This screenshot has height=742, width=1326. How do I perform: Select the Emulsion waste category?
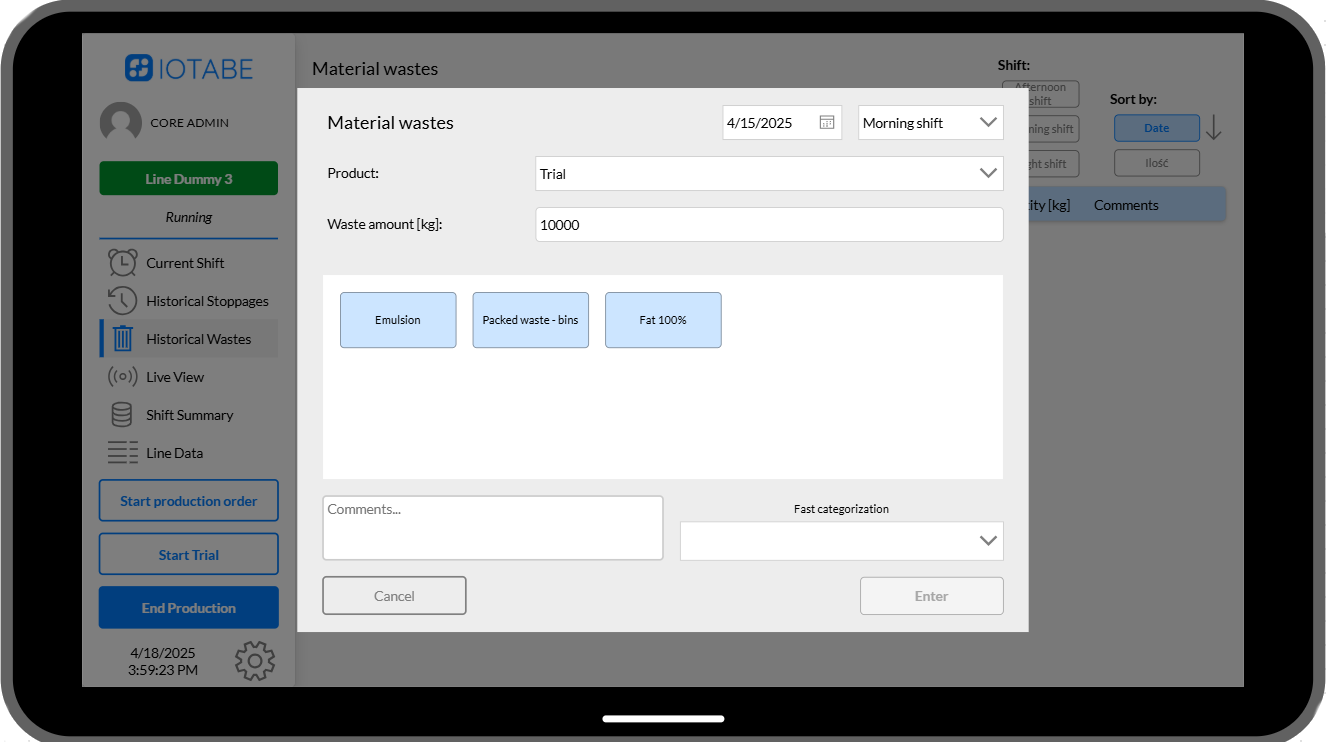398,320
